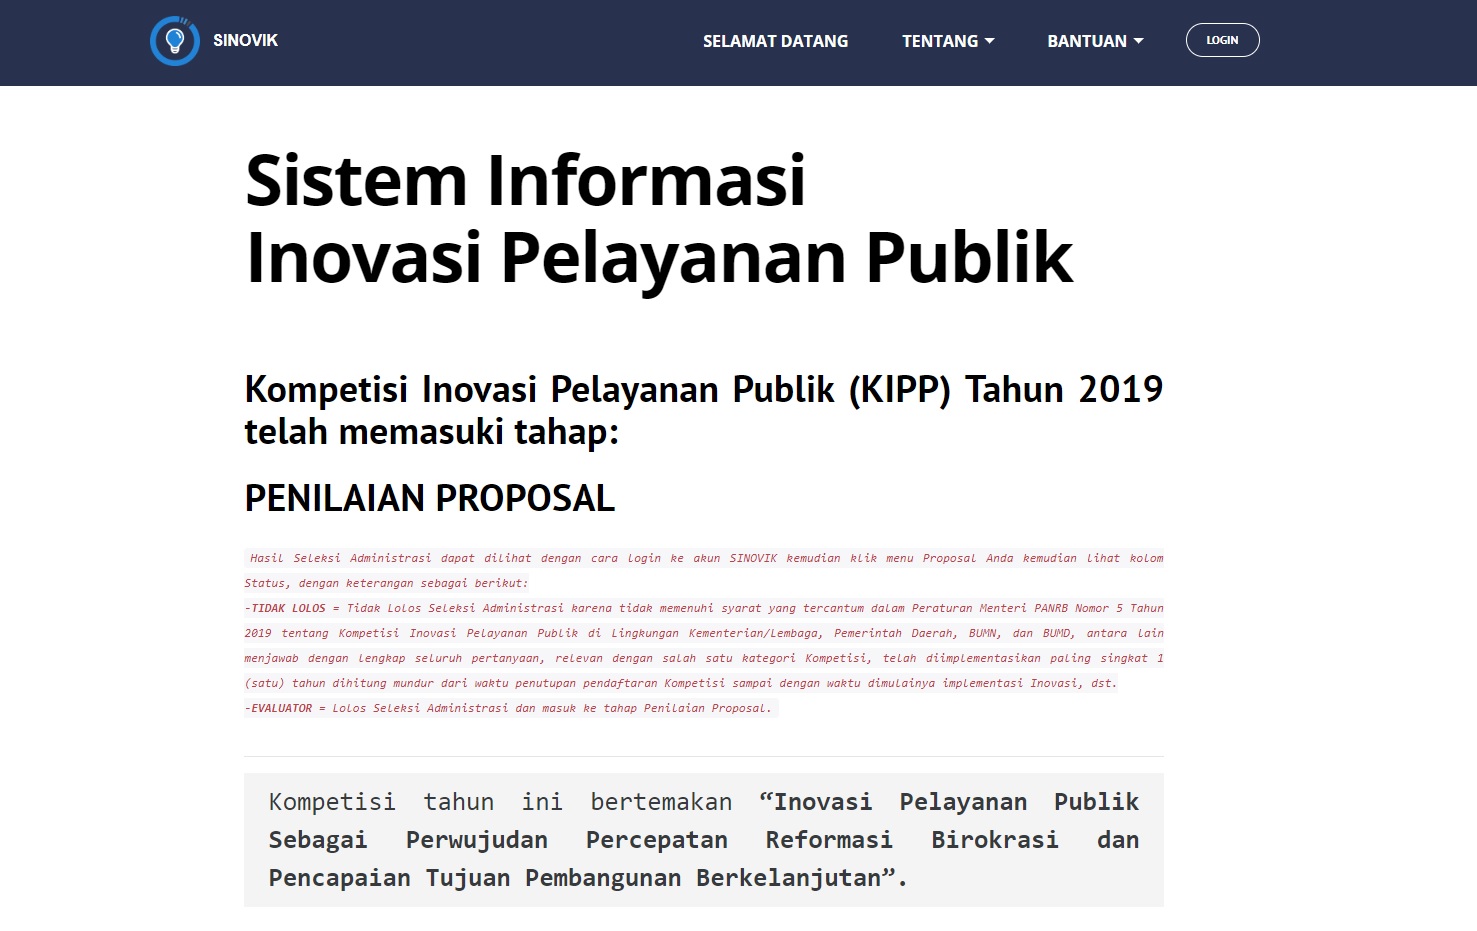Click the '-EVALUATOR' status explanation text

pyautogui.click(x=511, y=708)
